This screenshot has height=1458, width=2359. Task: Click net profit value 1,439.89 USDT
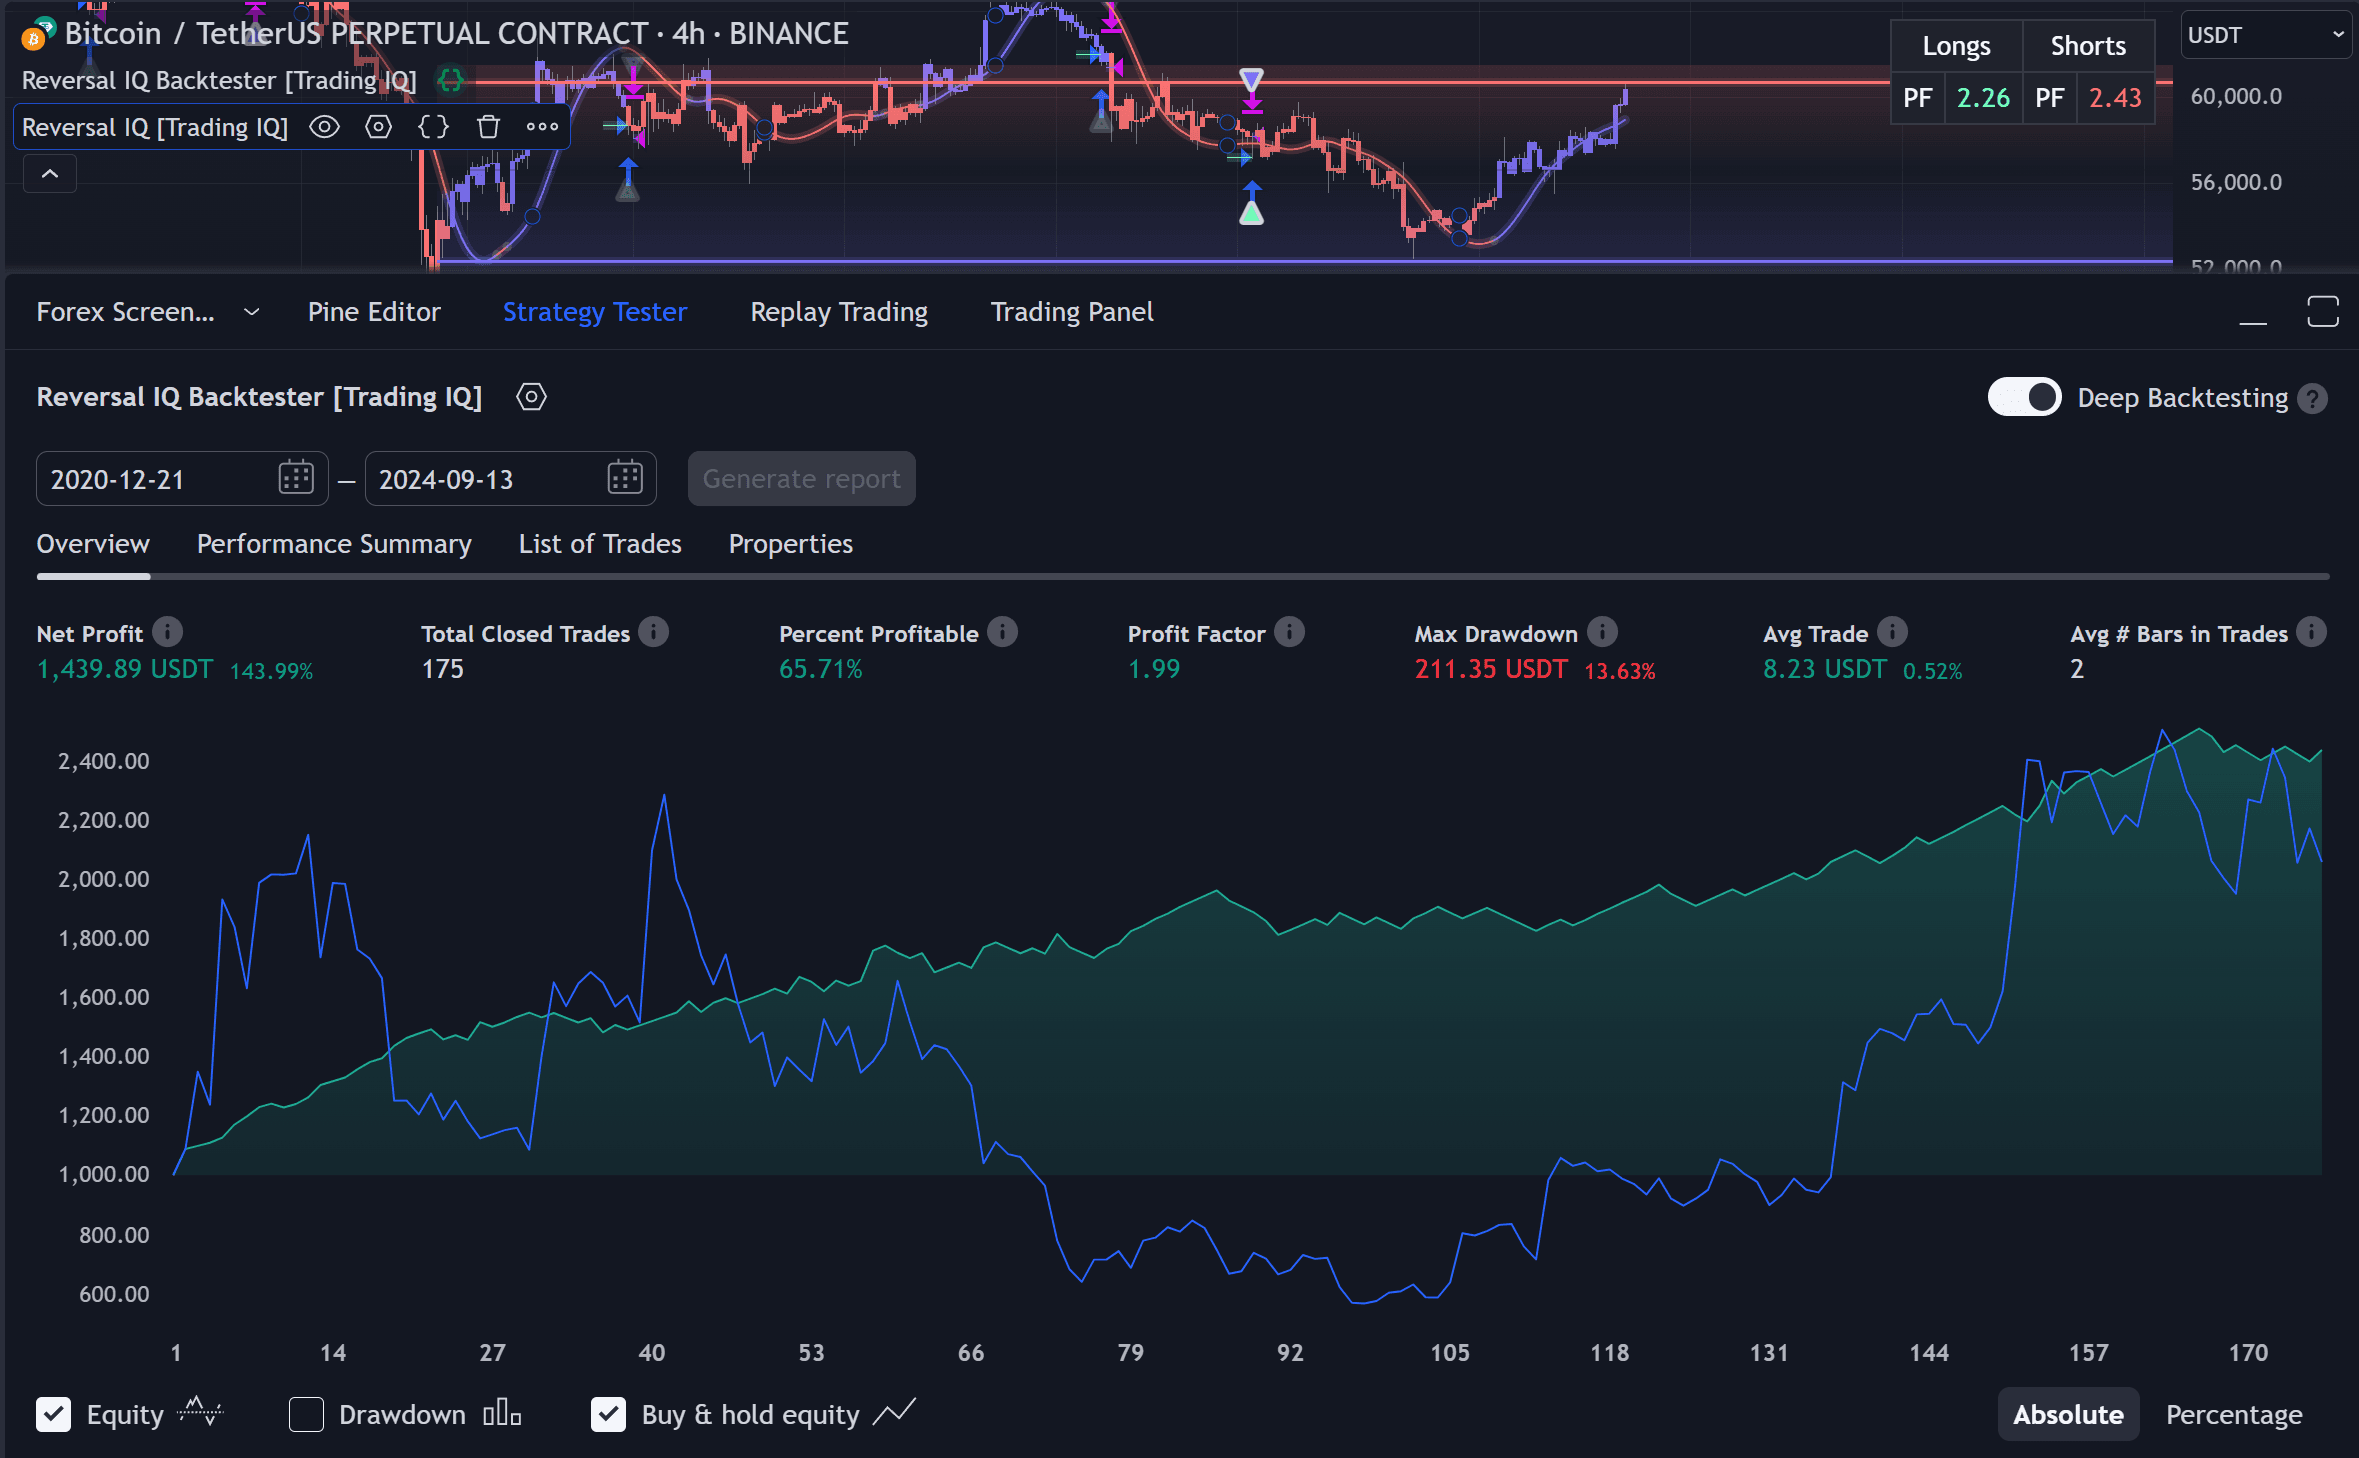coord(125,669)
